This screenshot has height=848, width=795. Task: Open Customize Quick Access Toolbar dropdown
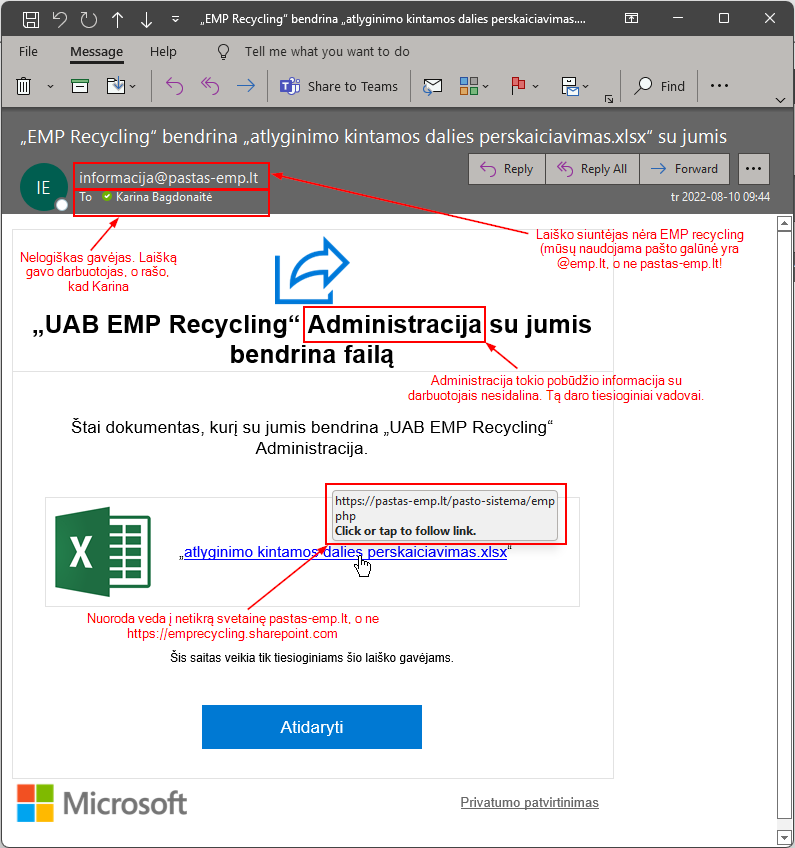pos(175,19)
